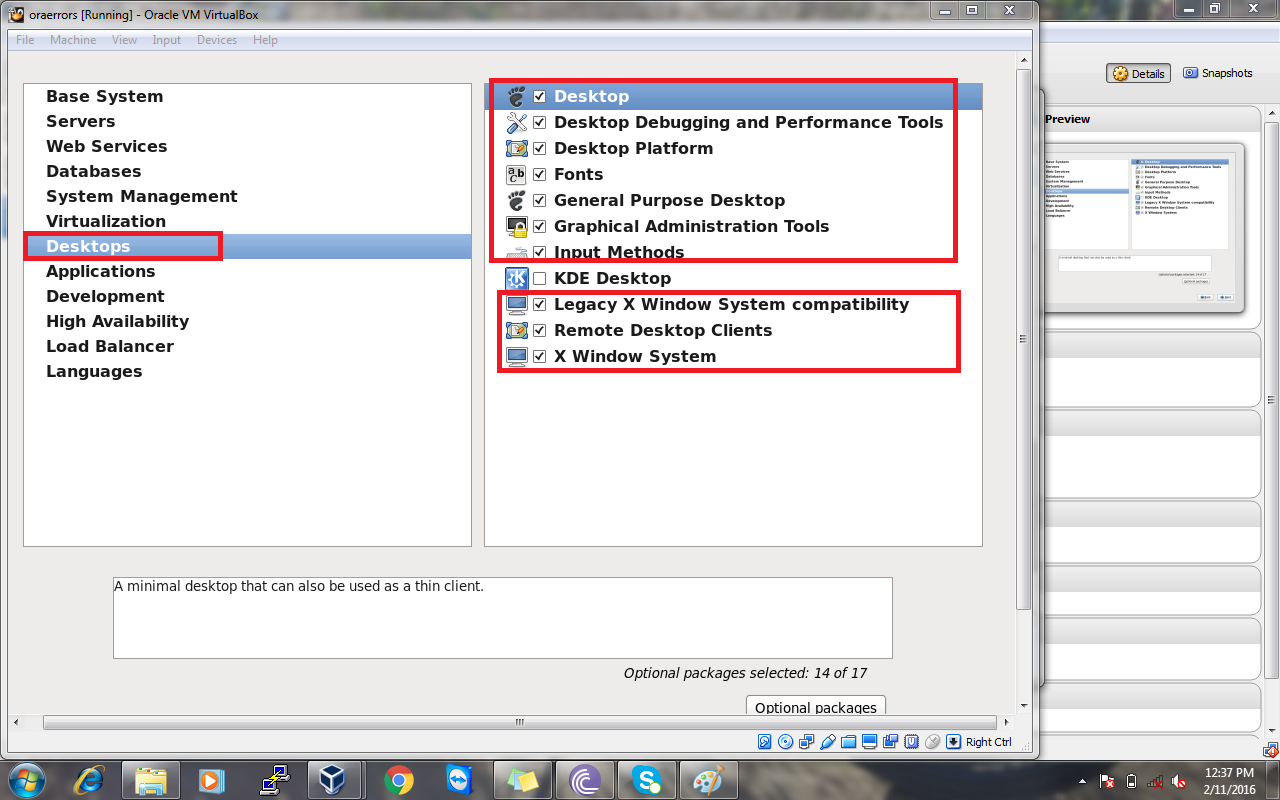
Task: Open the View menu
Action: point(125,40)
